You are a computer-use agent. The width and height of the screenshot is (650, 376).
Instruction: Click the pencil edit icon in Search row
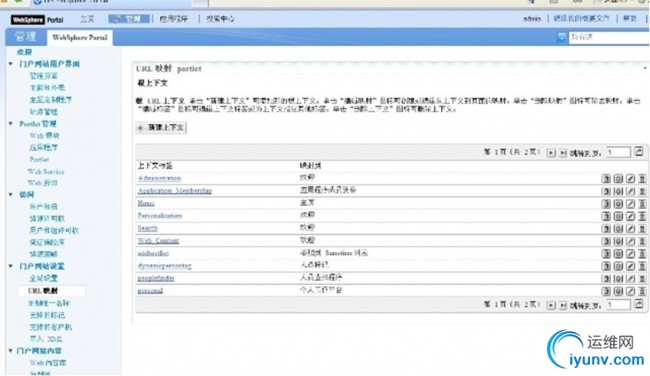point(630,228)
